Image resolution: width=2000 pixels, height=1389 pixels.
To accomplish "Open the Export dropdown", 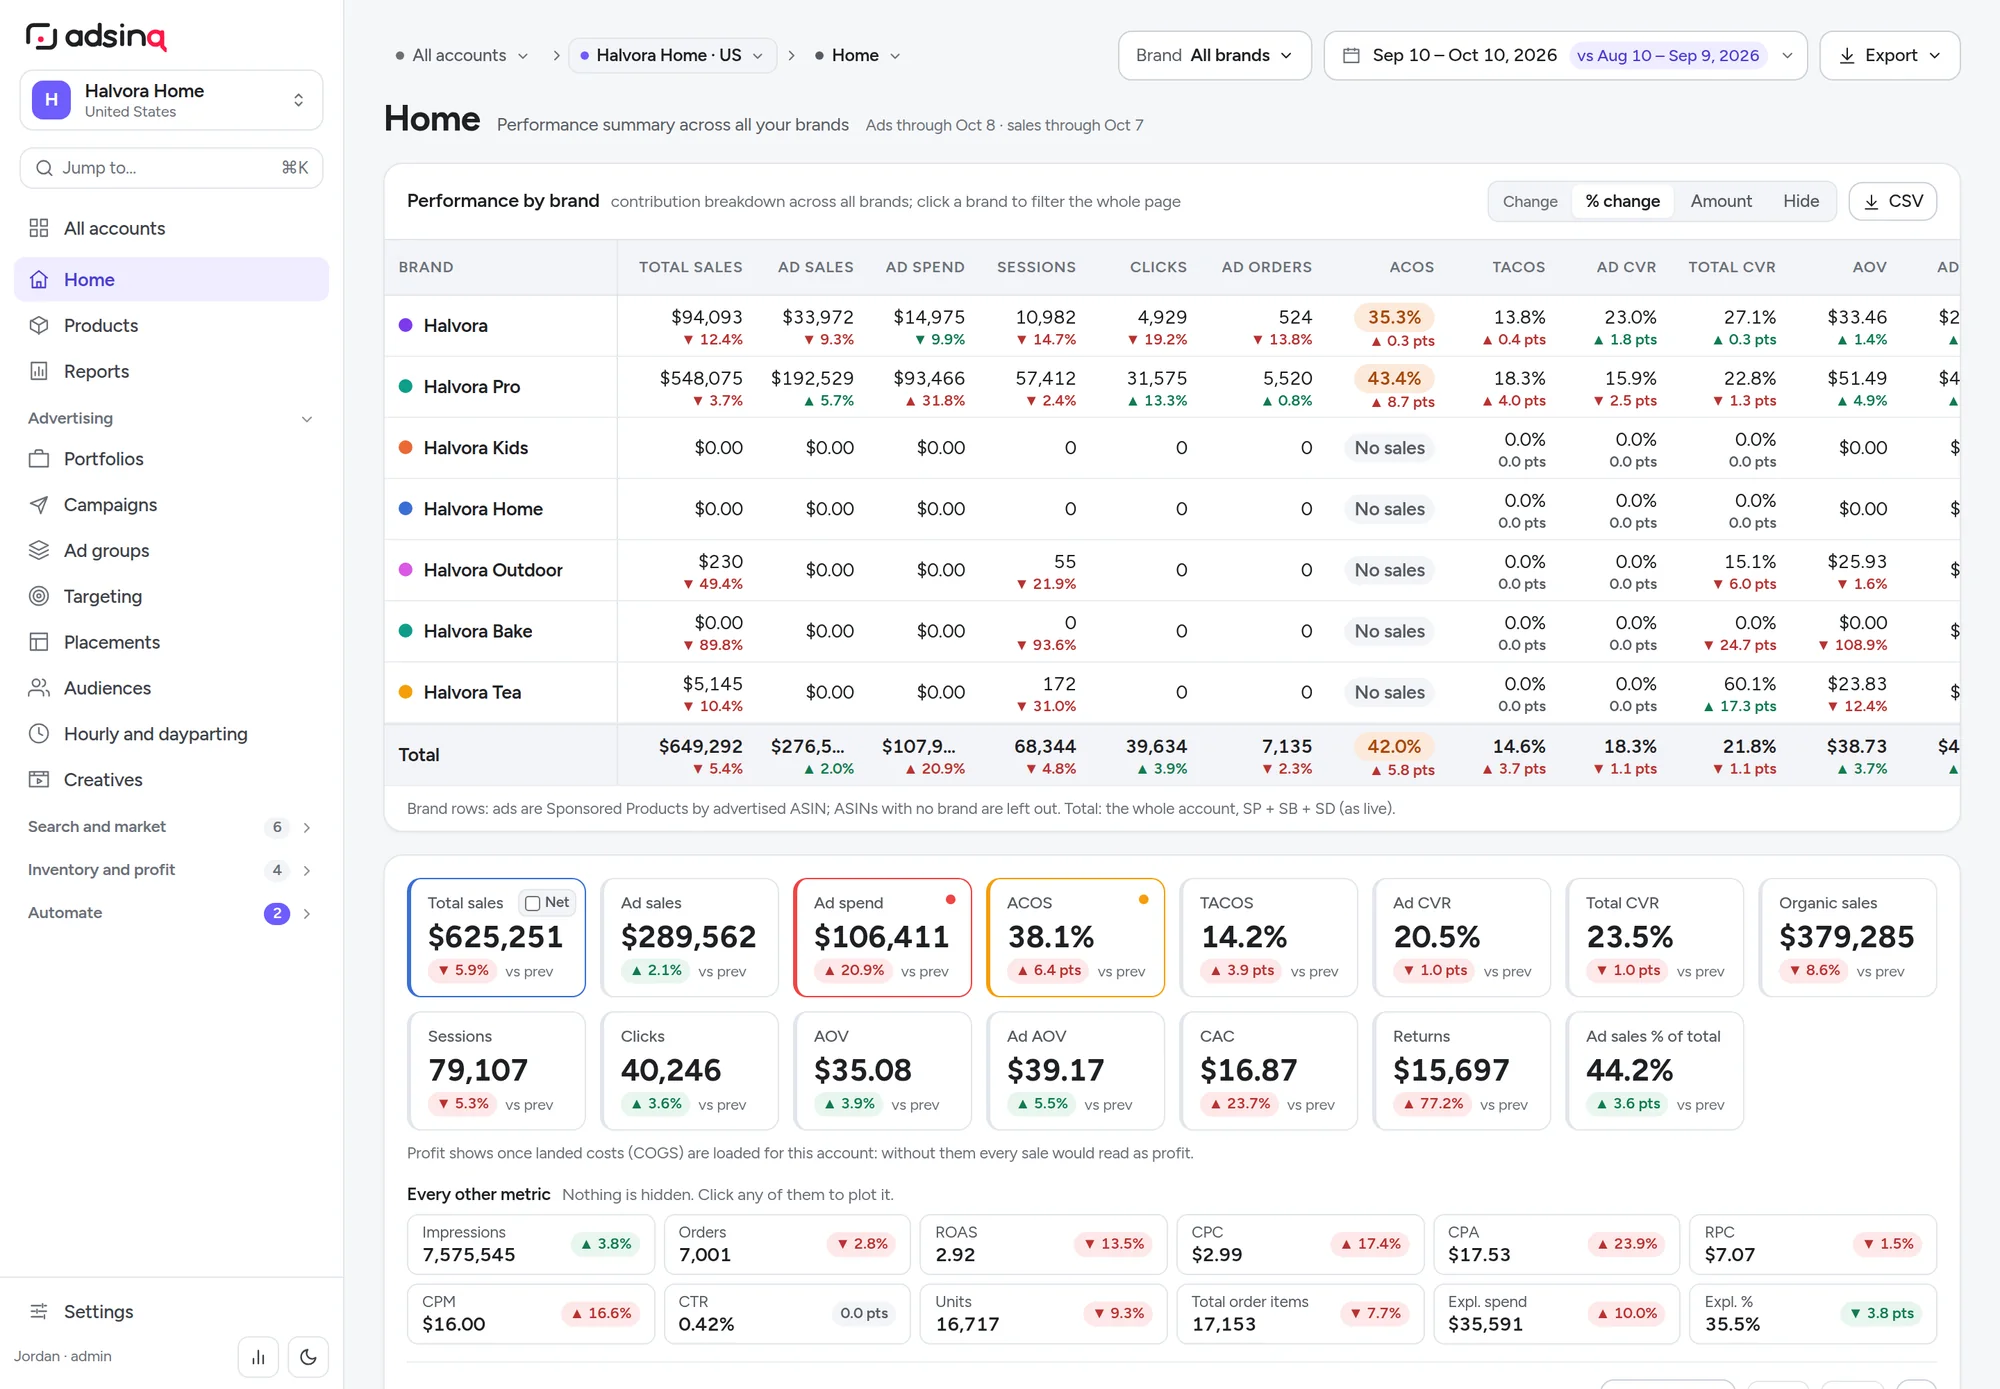I will pyautogui.click(x=1889, y=55).
